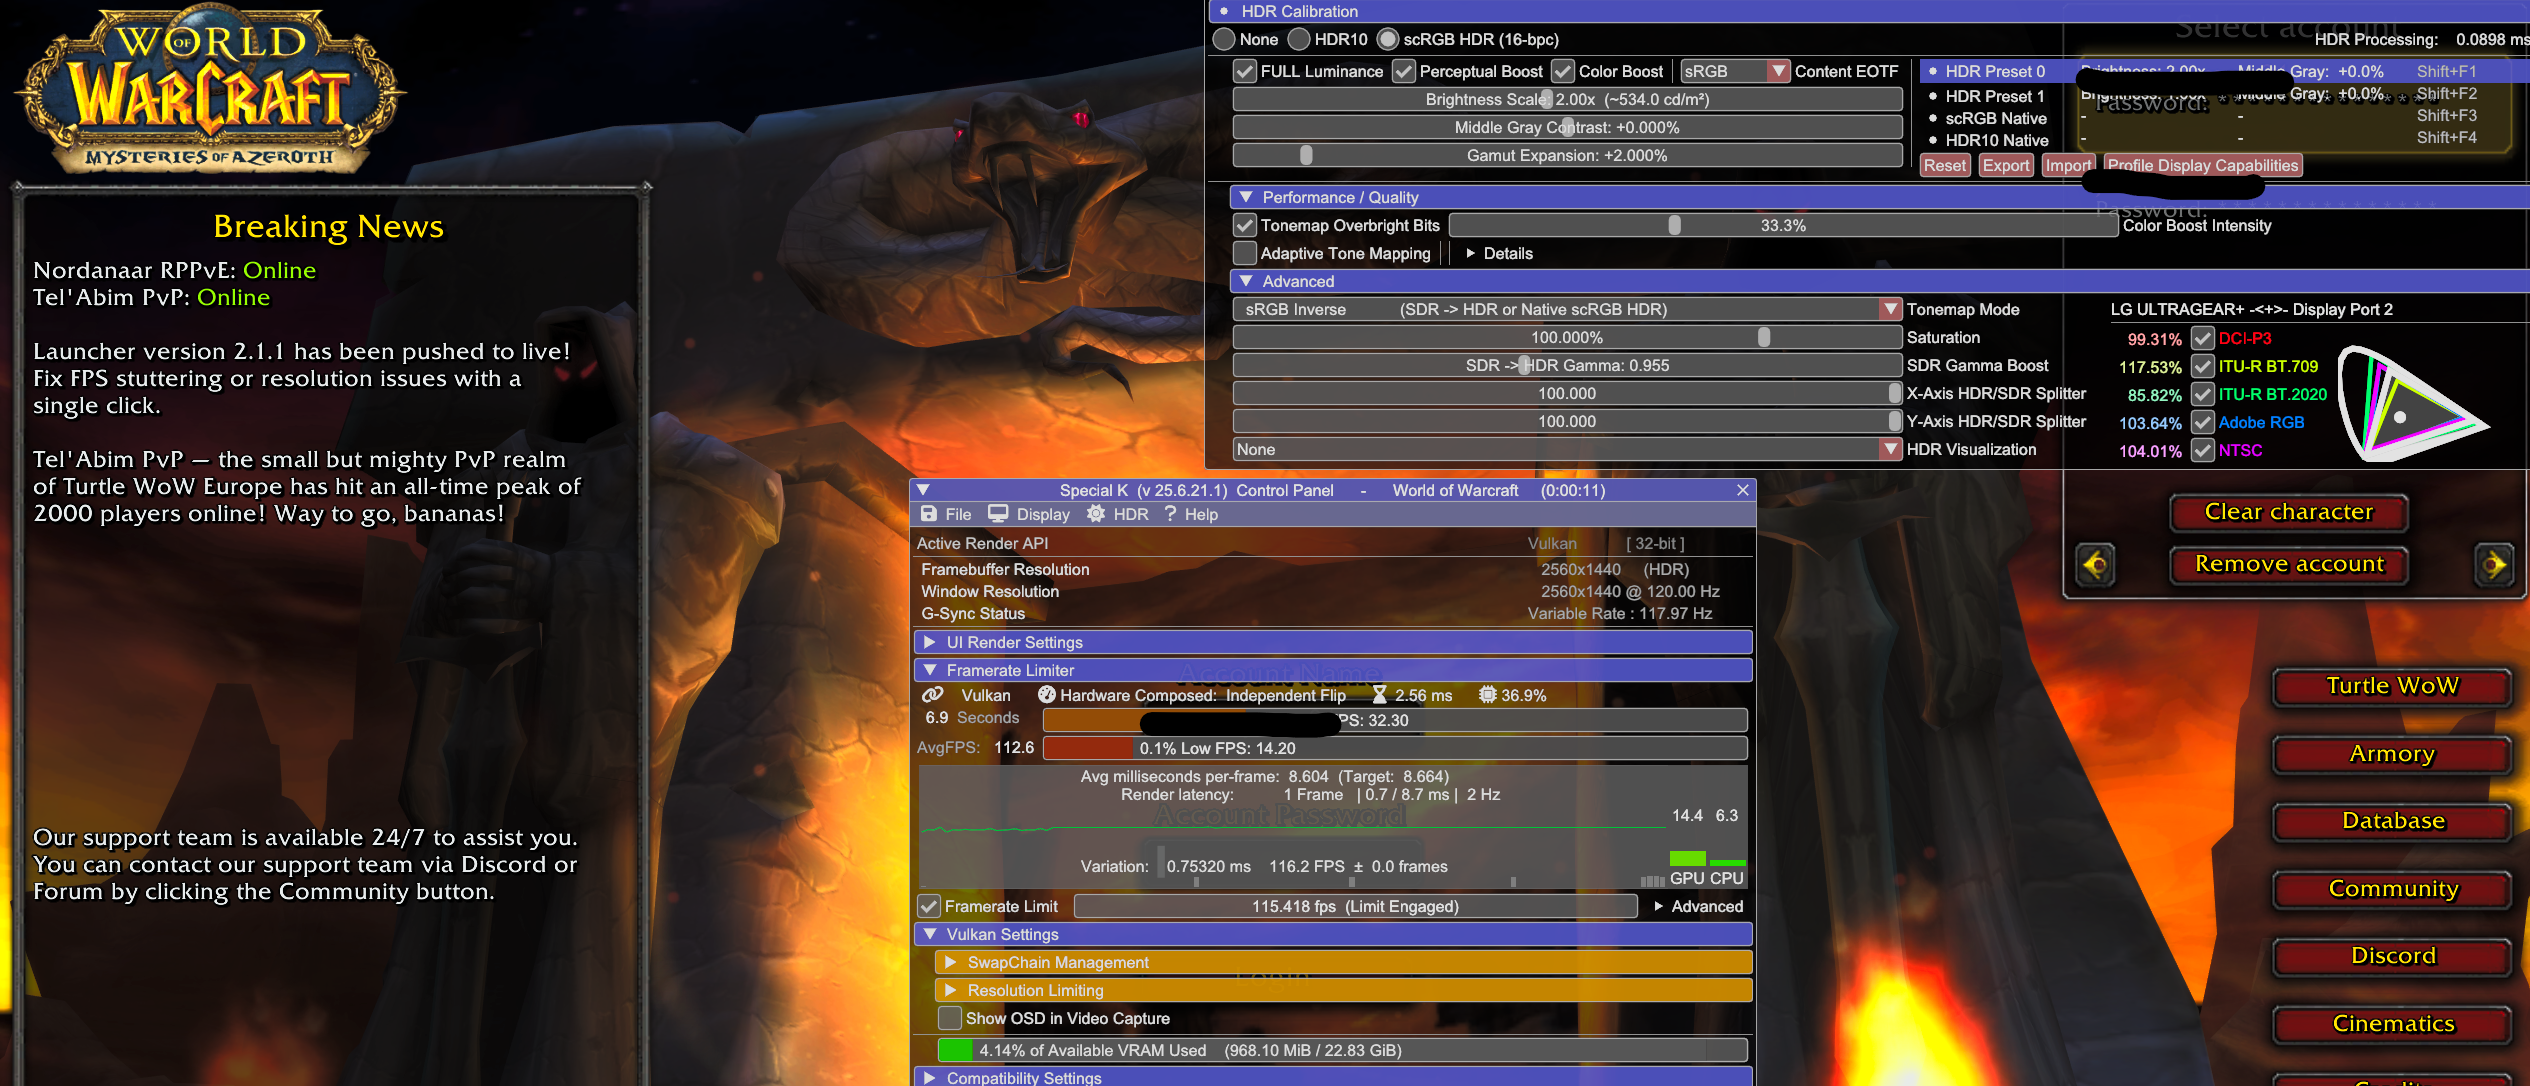Toggle FULL Luminance checkbox
The image size is (2530, 1086).
coord(1245,71)
